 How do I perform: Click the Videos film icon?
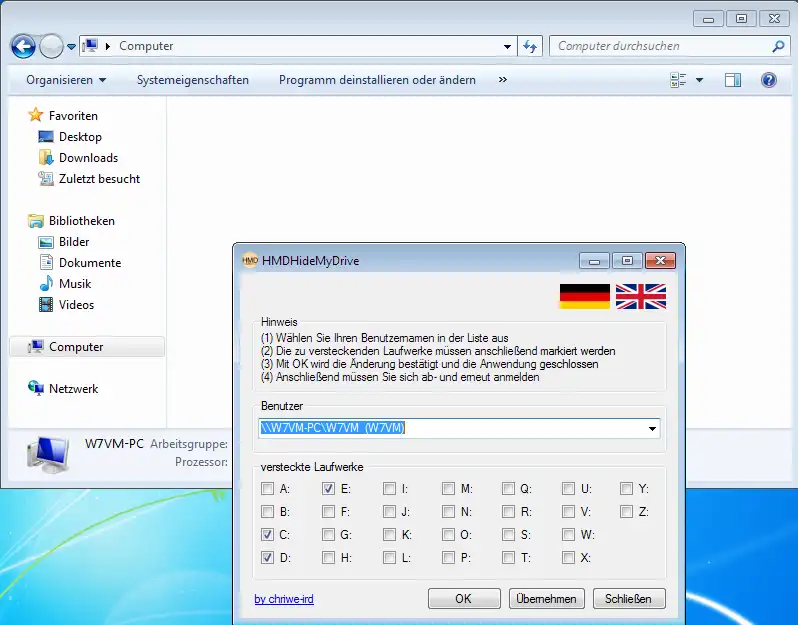(x=46, y=304)
